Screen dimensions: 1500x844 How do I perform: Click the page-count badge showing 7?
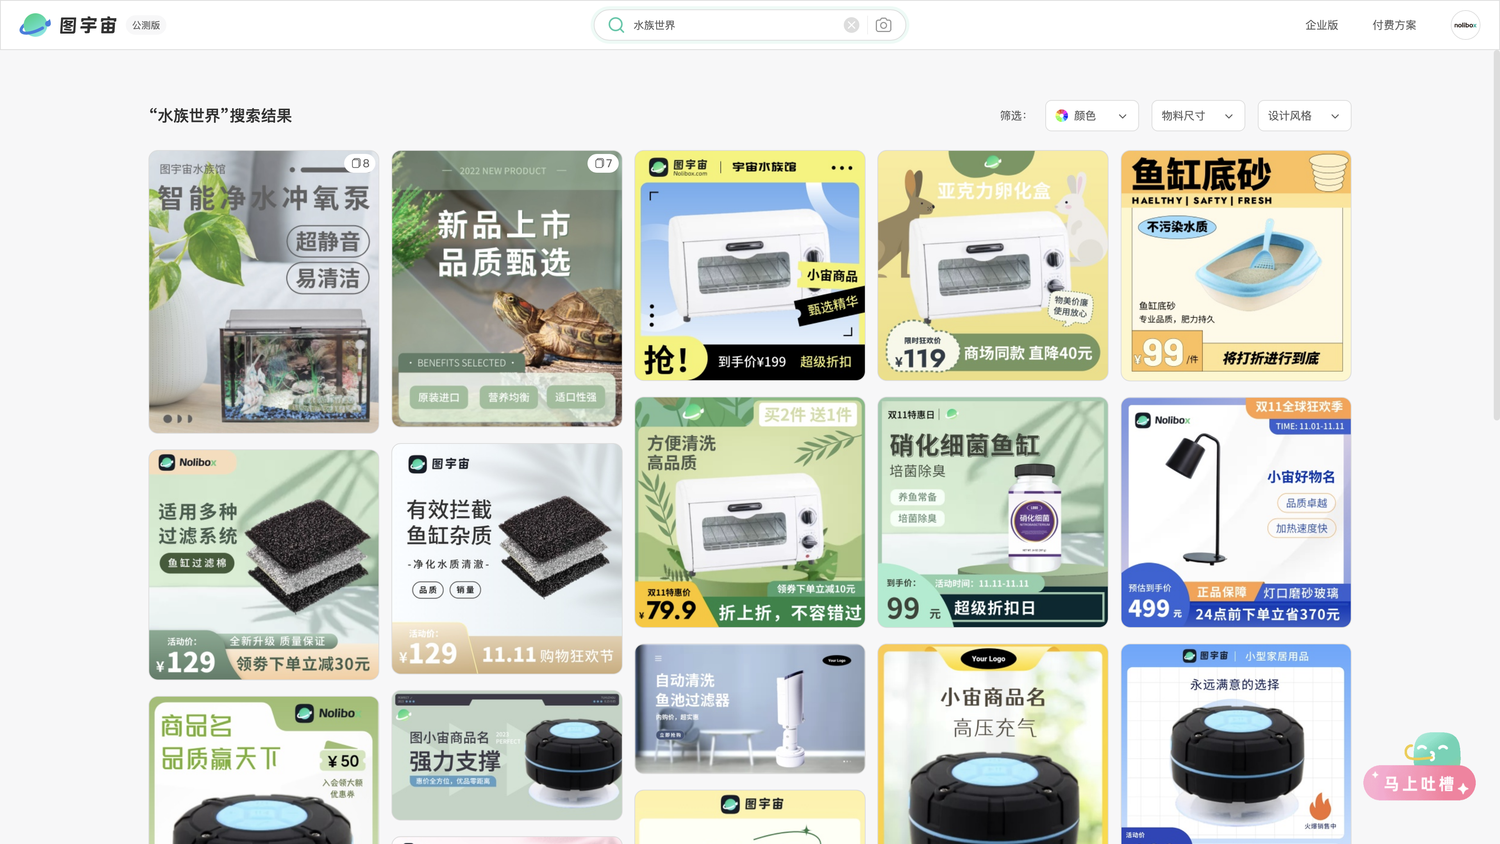coord(603,163)
